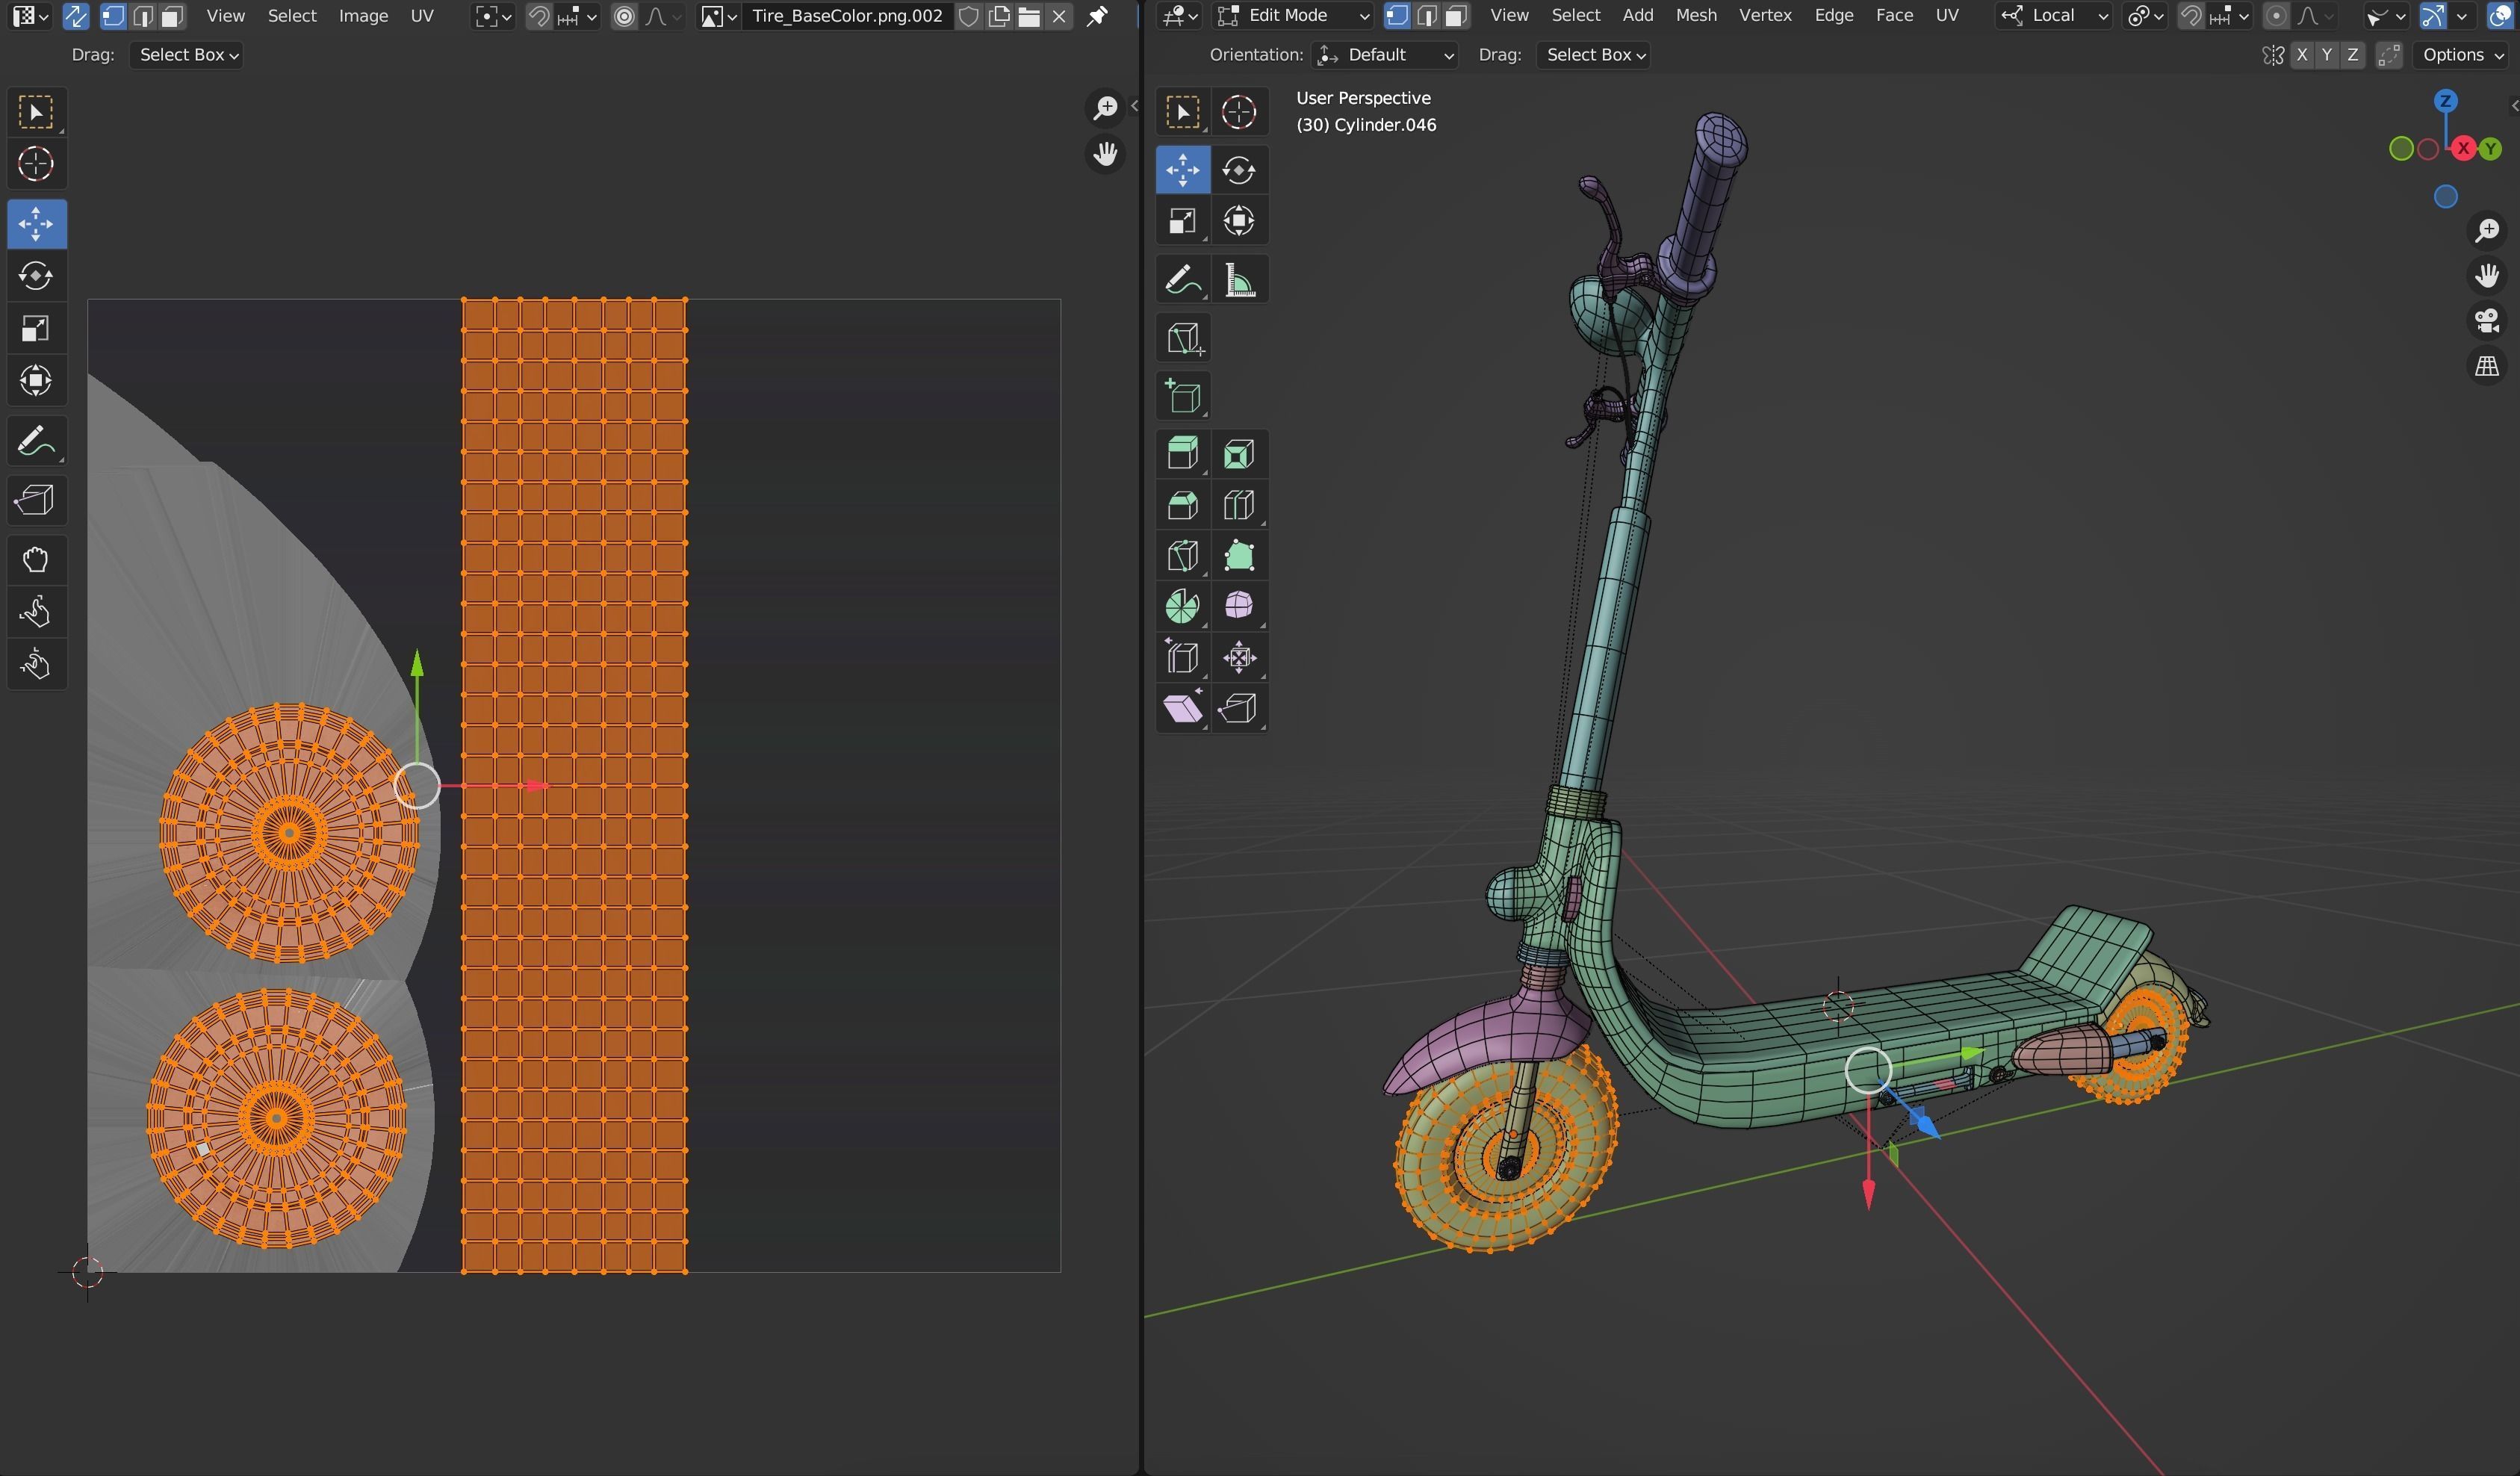The image size is (2520, 1476).
Task: Click the zoom icon in UV editor
Action: (x=1105, y=108)
